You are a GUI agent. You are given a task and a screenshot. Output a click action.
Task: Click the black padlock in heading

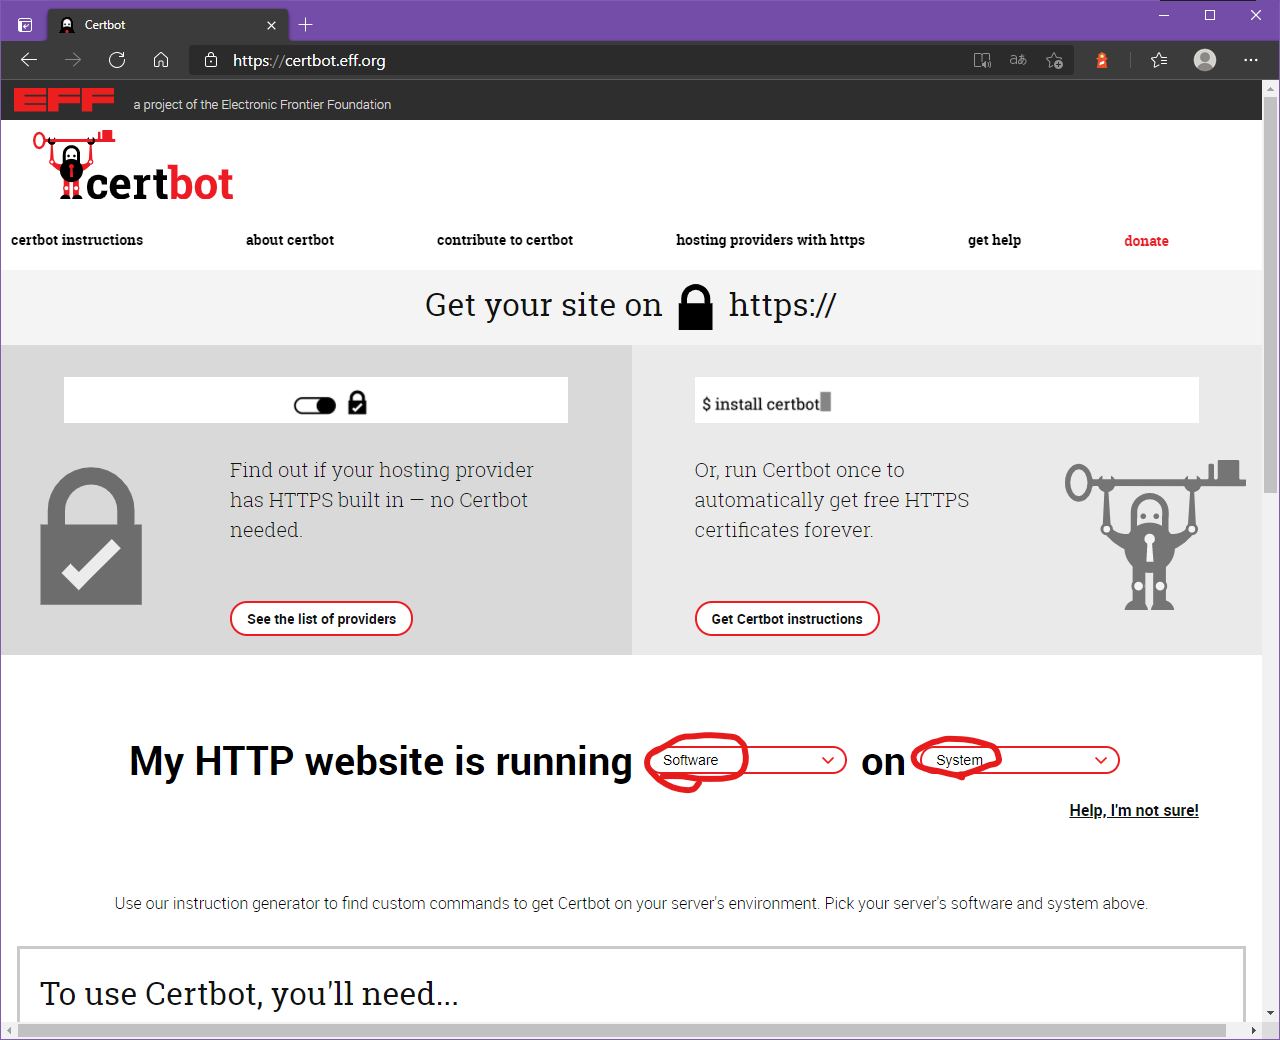[695, 307]
